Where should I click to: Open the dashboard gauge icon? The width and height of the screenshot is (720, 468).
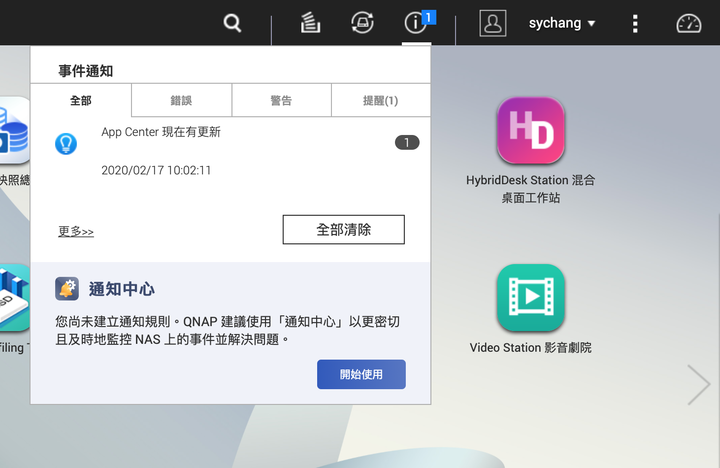688,23
